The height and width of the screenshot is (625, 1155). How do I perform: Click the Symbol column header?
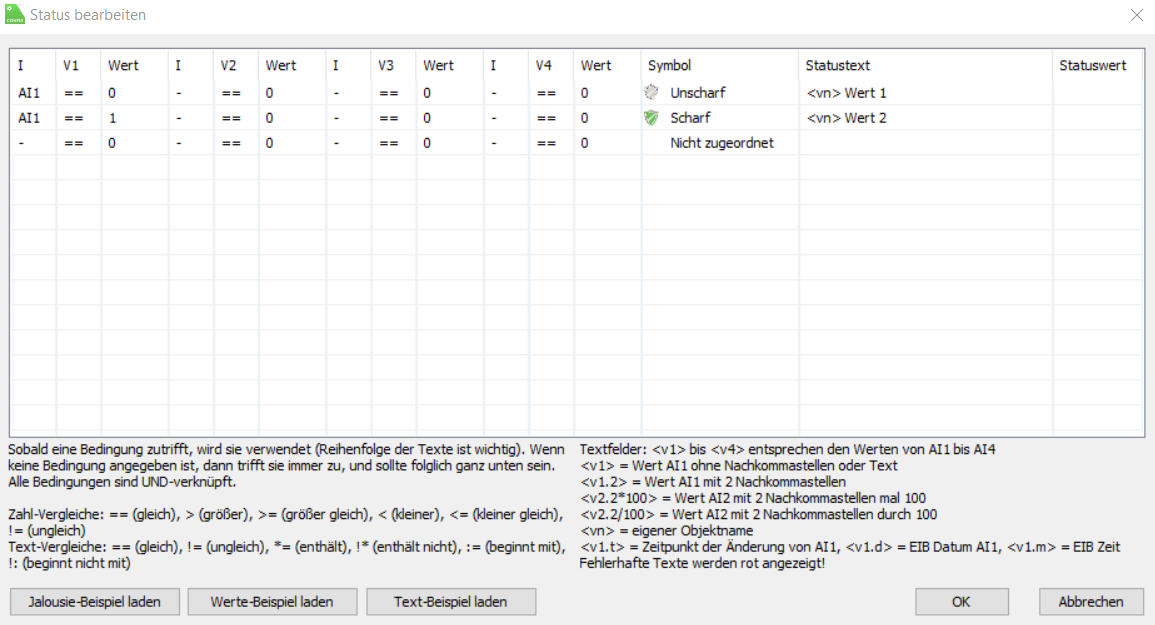tap(719, 65)
